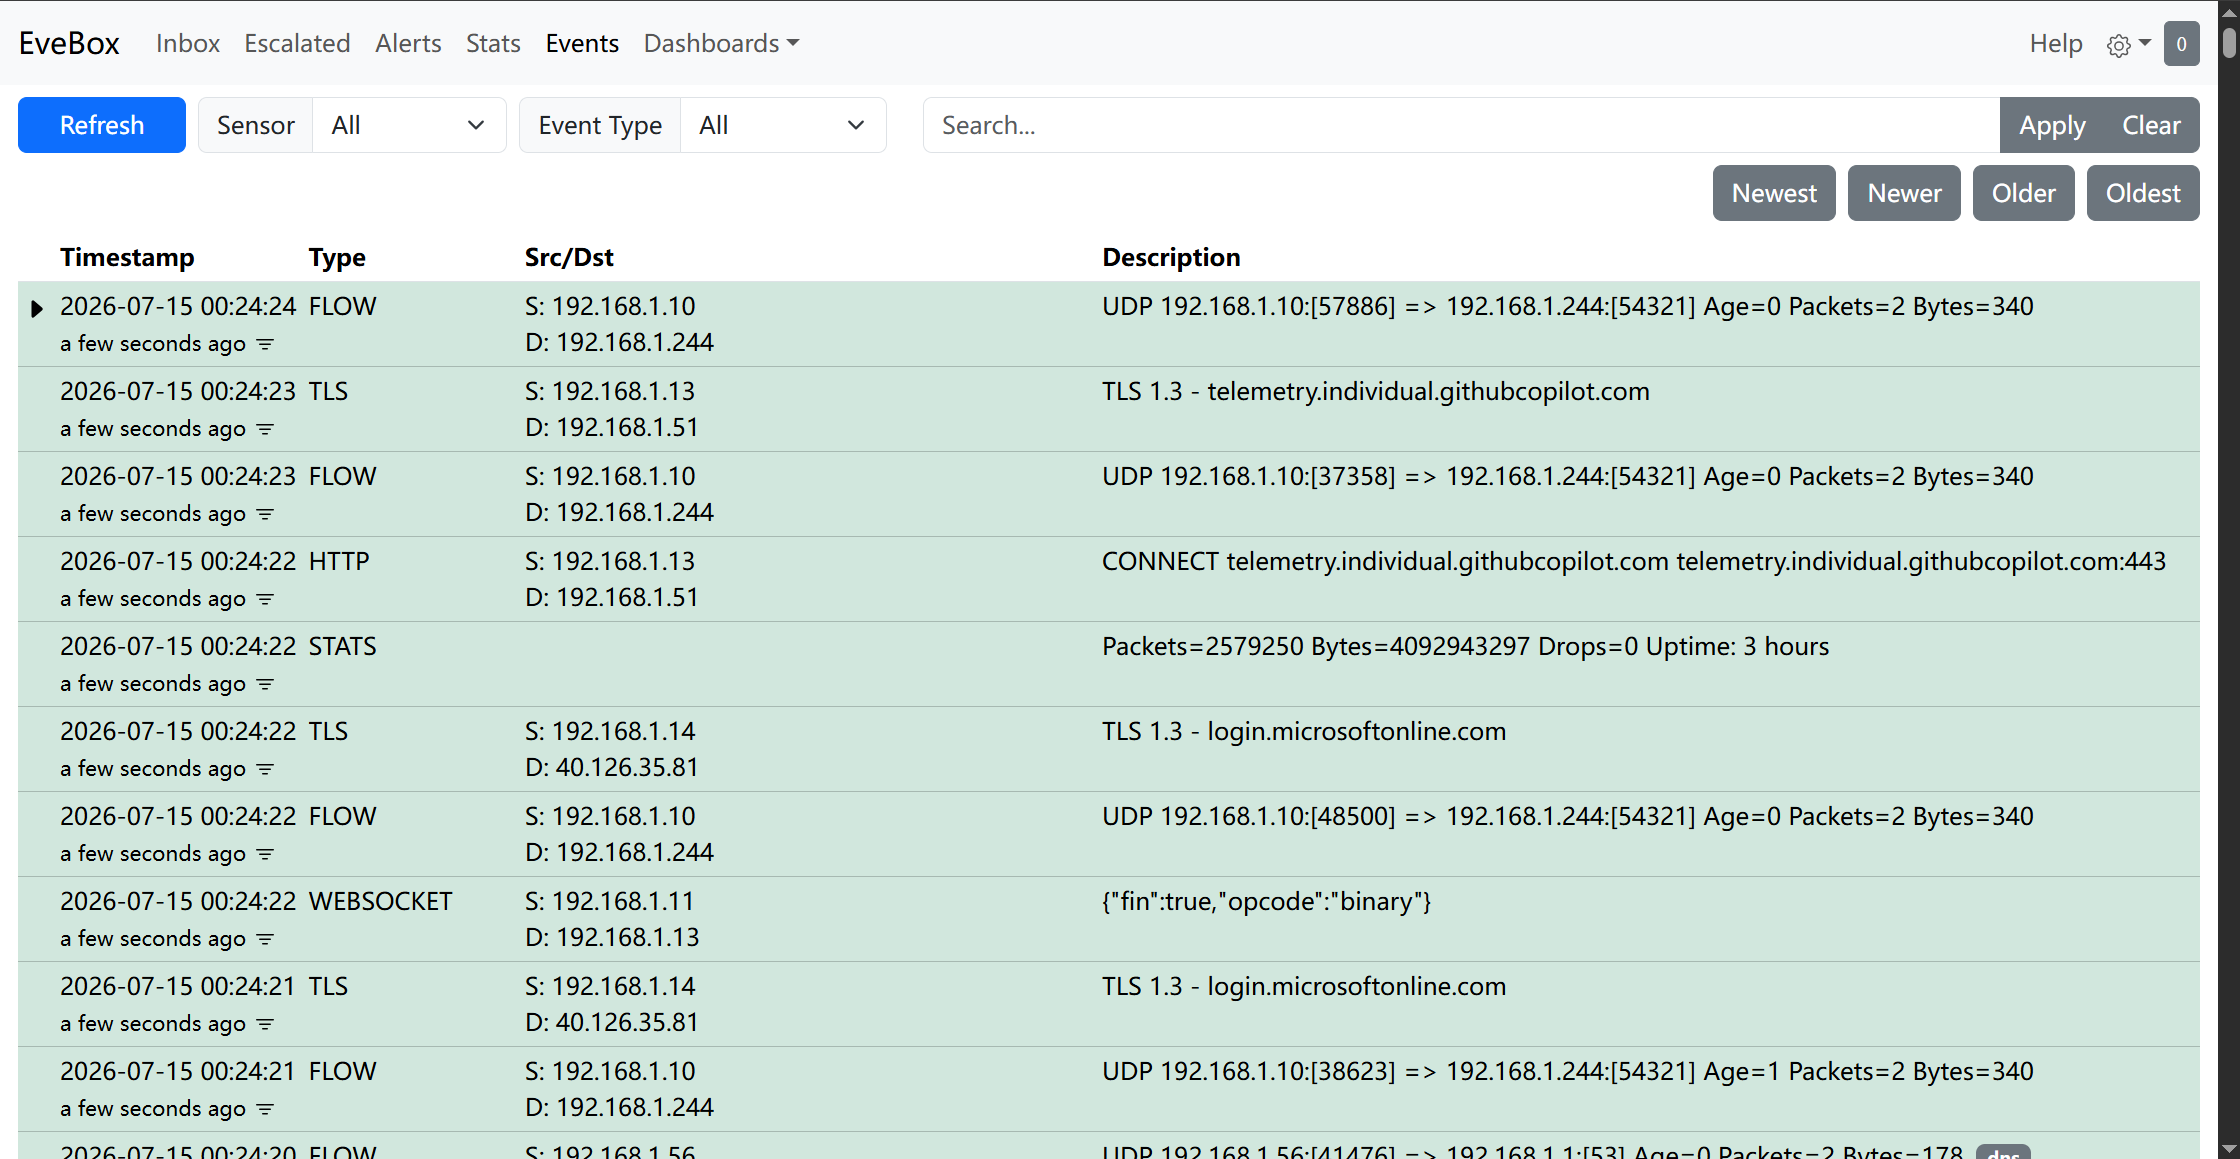Click the Src/Dst column header
2240x1159 pixels.
click(x=569, y=257)
